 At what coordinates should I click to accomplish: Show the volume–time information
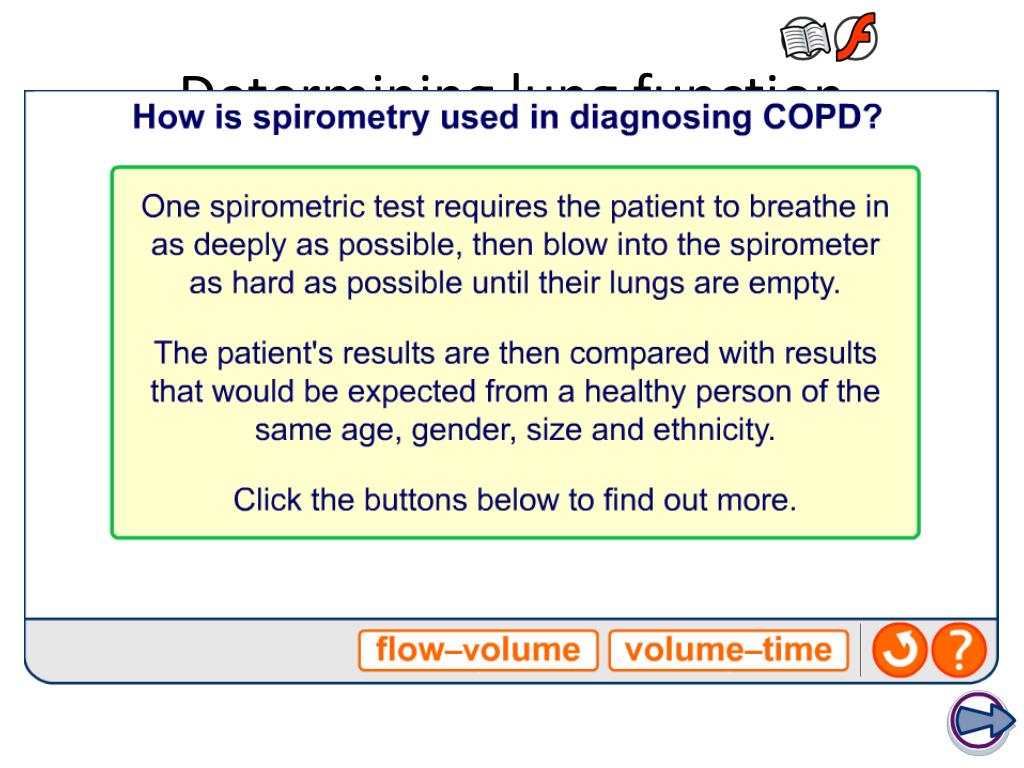click(x=728, y=651)
